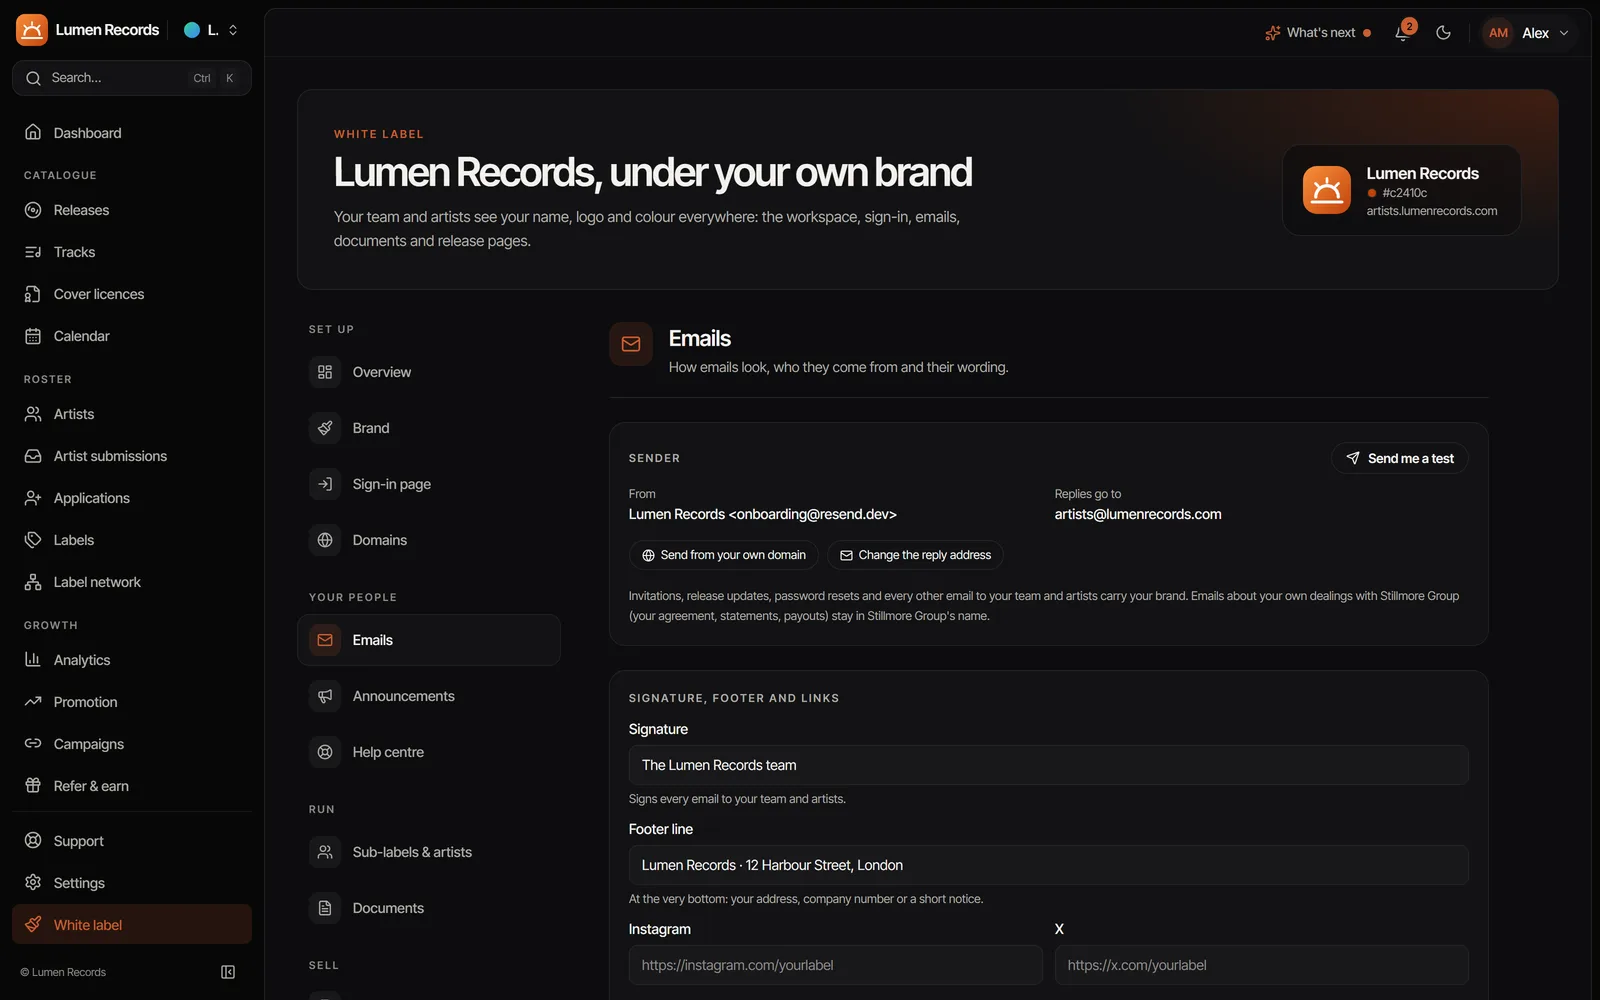Open the Brand section
This screenshot has width=1600, height=1000.
coord(429,428)
